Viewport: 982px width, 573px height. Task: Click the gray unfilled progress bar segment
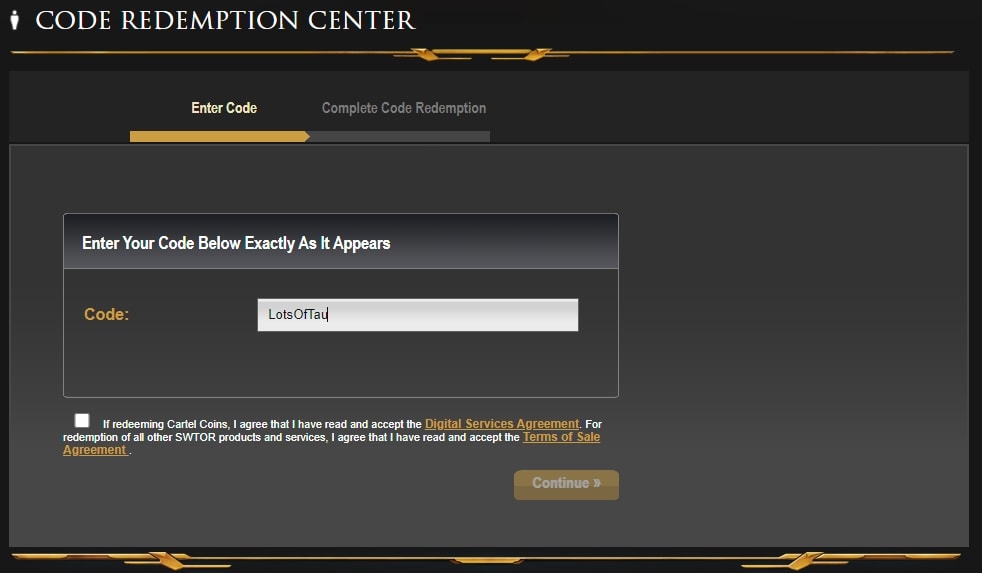pos(400,137)
